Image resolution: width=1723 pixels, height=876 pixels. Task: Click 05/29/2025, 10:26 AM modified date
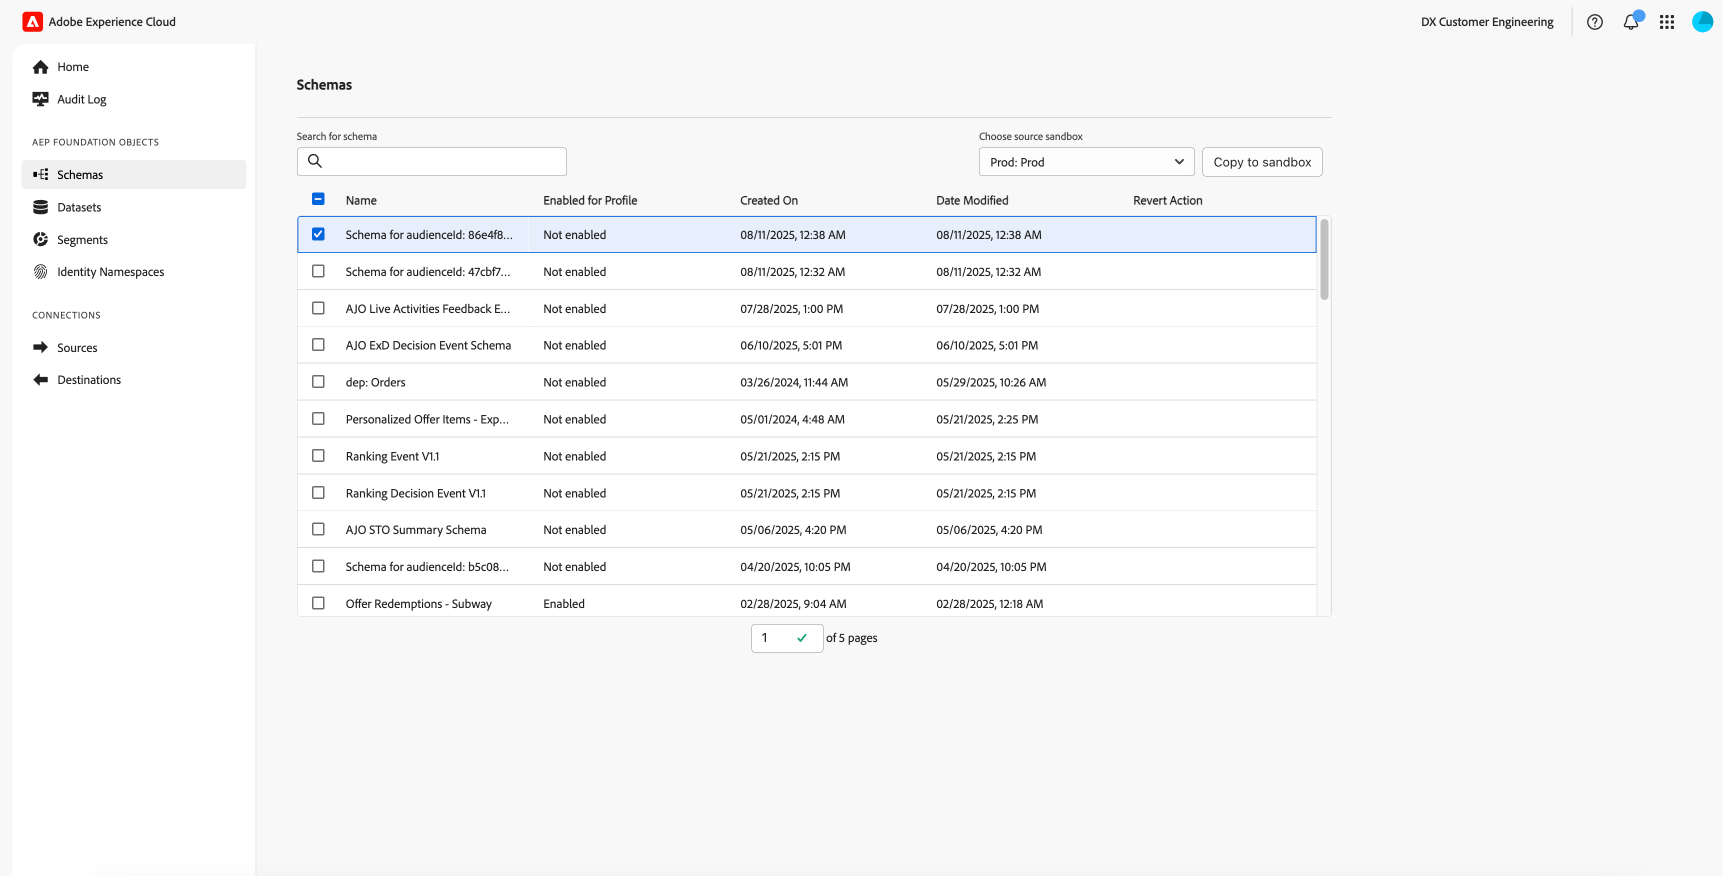coord(991,382)
